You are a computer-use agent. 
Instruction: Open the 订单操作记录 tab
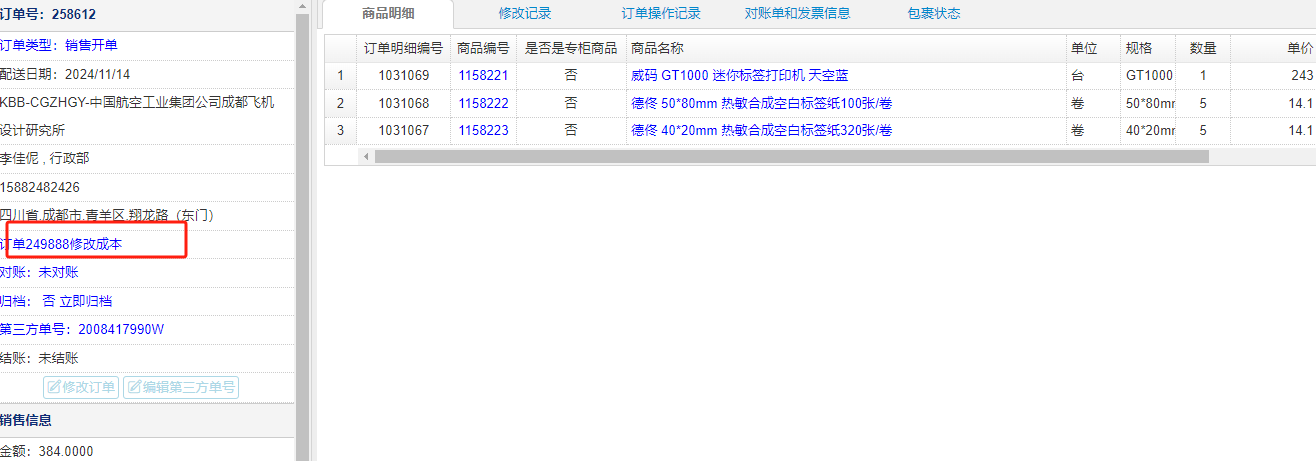click(661, 13)
